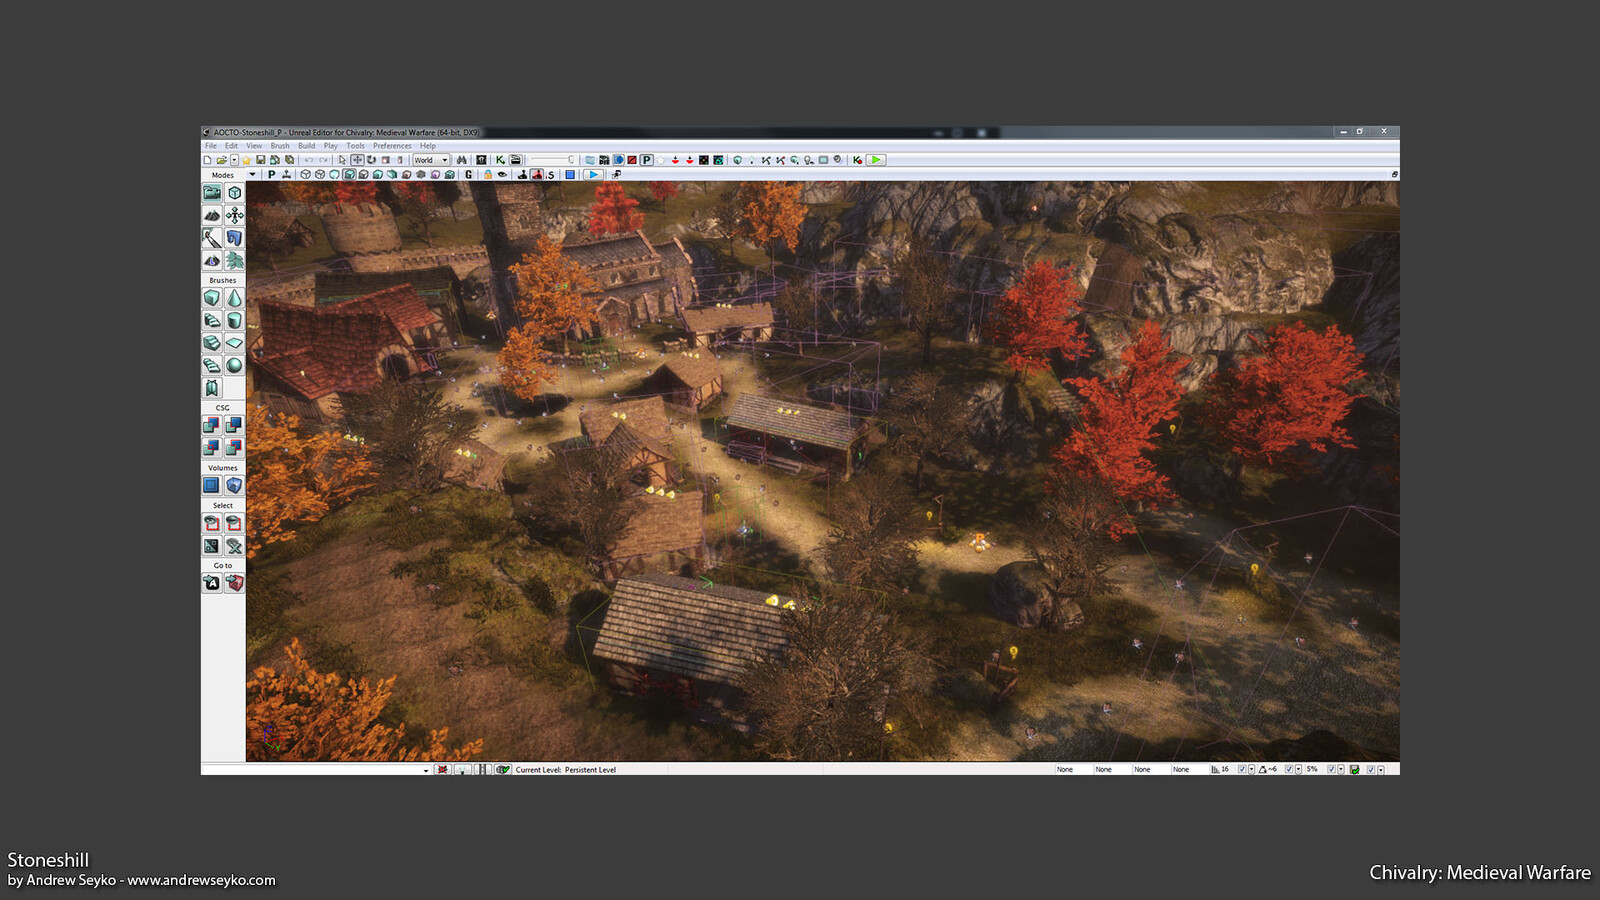Toggle the last status bar checkbox
1600x900 pixels.
pyautogui.click(x=1371, y=769)
